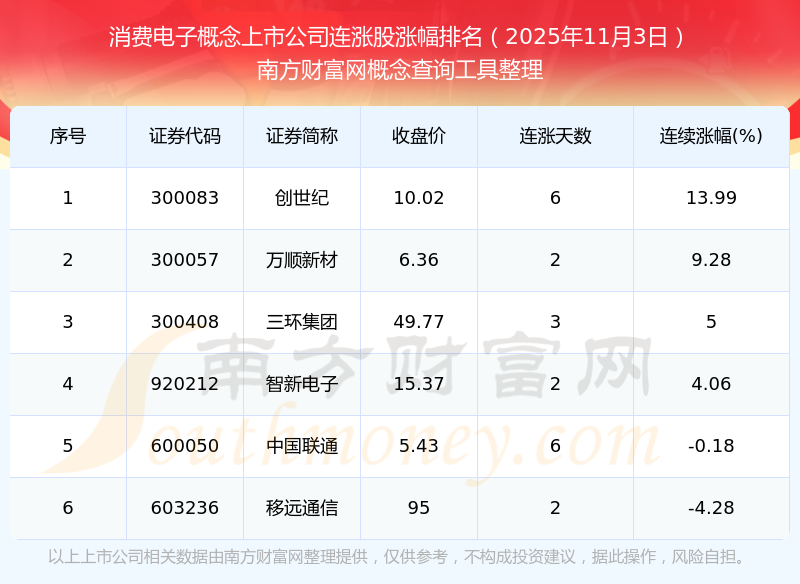The image size is (800, 584).
Task: Click the 连涨天数 value 6 for 中国联通
Action: pyautogui.click(x=556, y=446)
